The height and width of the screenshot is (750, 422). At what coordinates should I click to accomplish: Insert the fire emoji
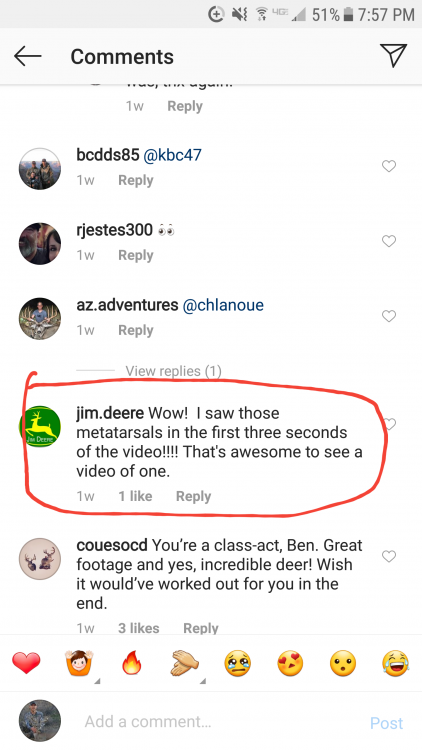(132, 664)
